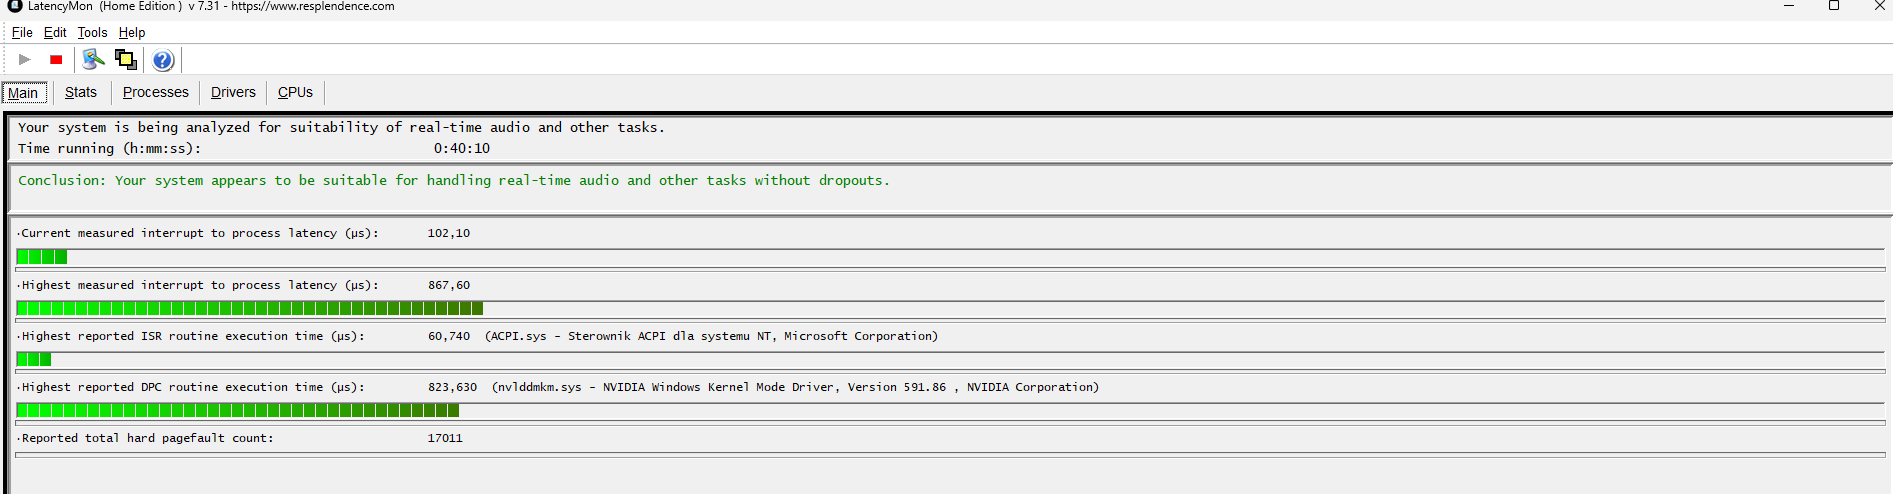This screenshot has height=494, width=1893.
Task: View the CPUs tab
Action: click(x=295, y=92)
